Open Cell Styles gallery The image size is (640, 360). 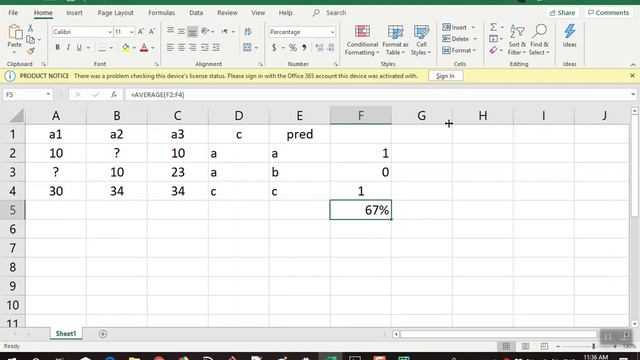pos(421,40)
